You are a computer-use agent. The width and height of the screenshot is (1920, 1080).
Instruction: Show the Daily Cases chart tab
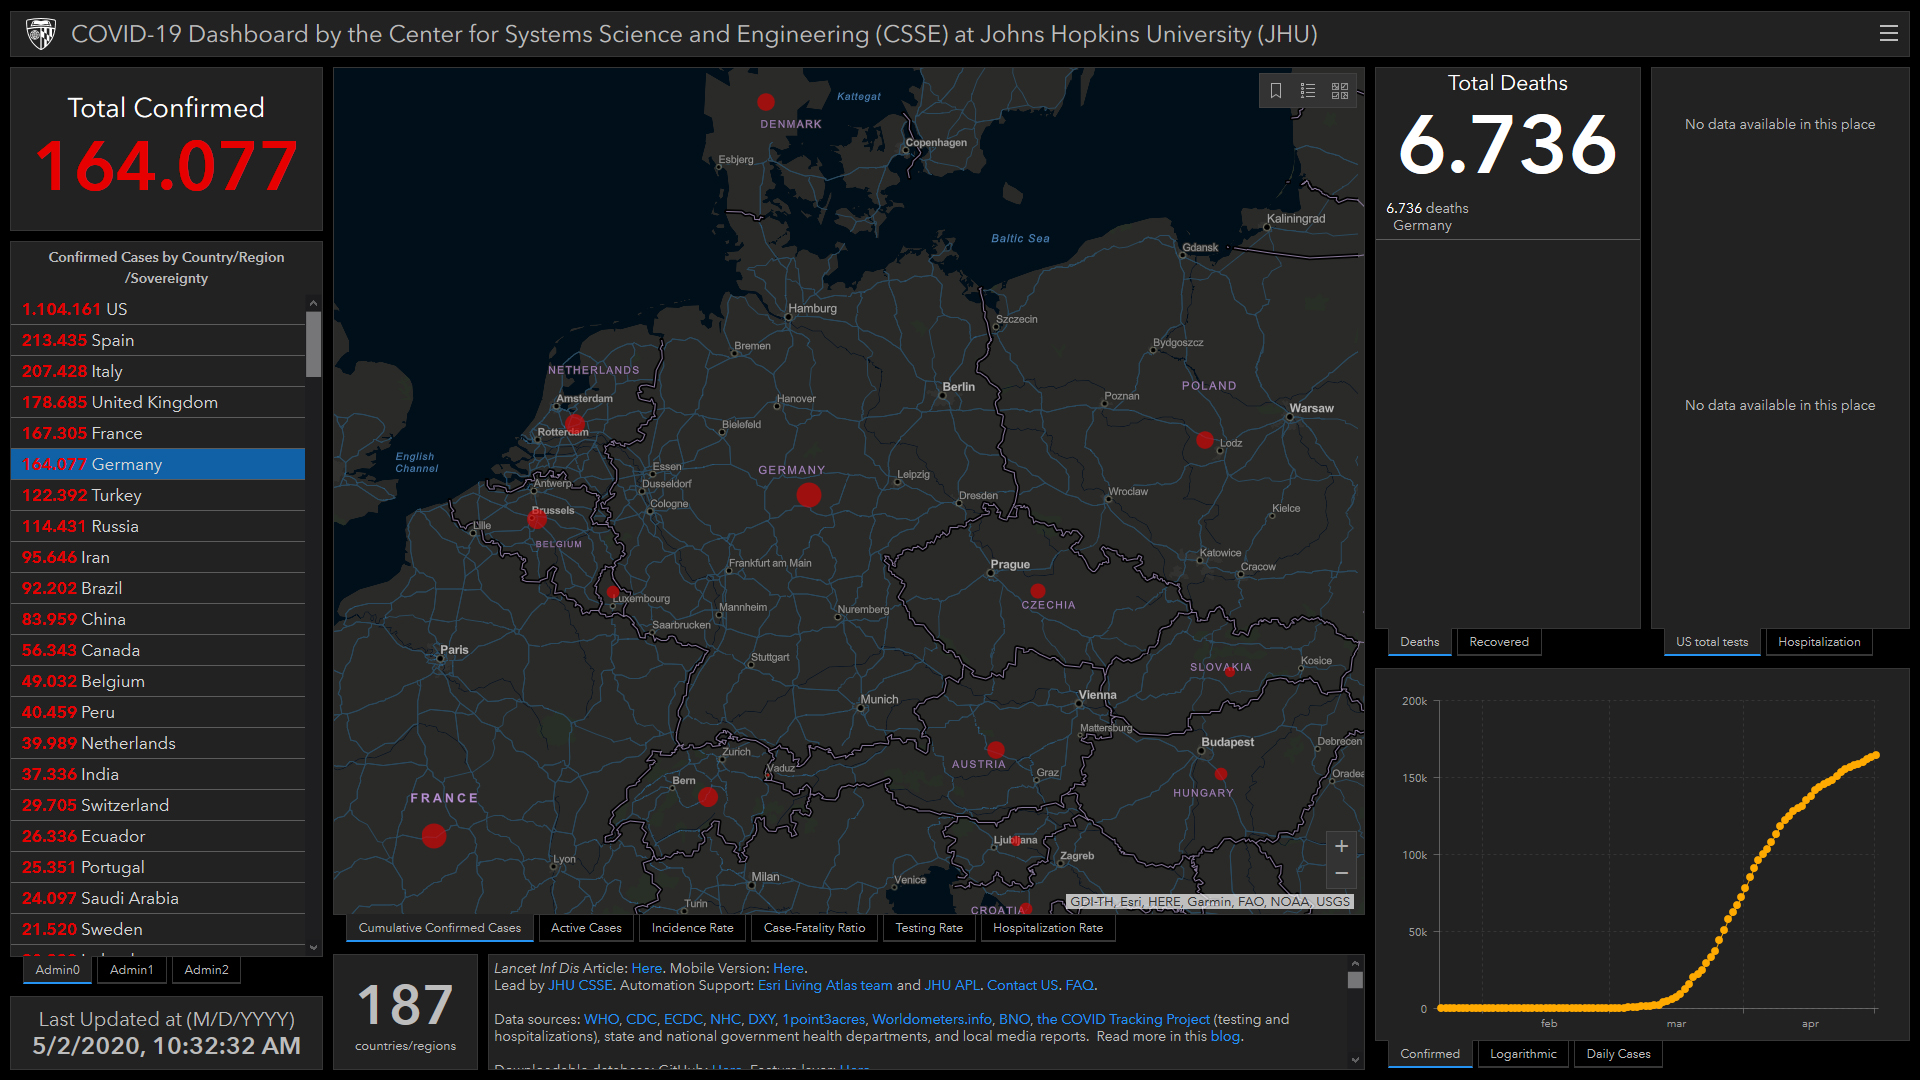coord(1618,1054)
